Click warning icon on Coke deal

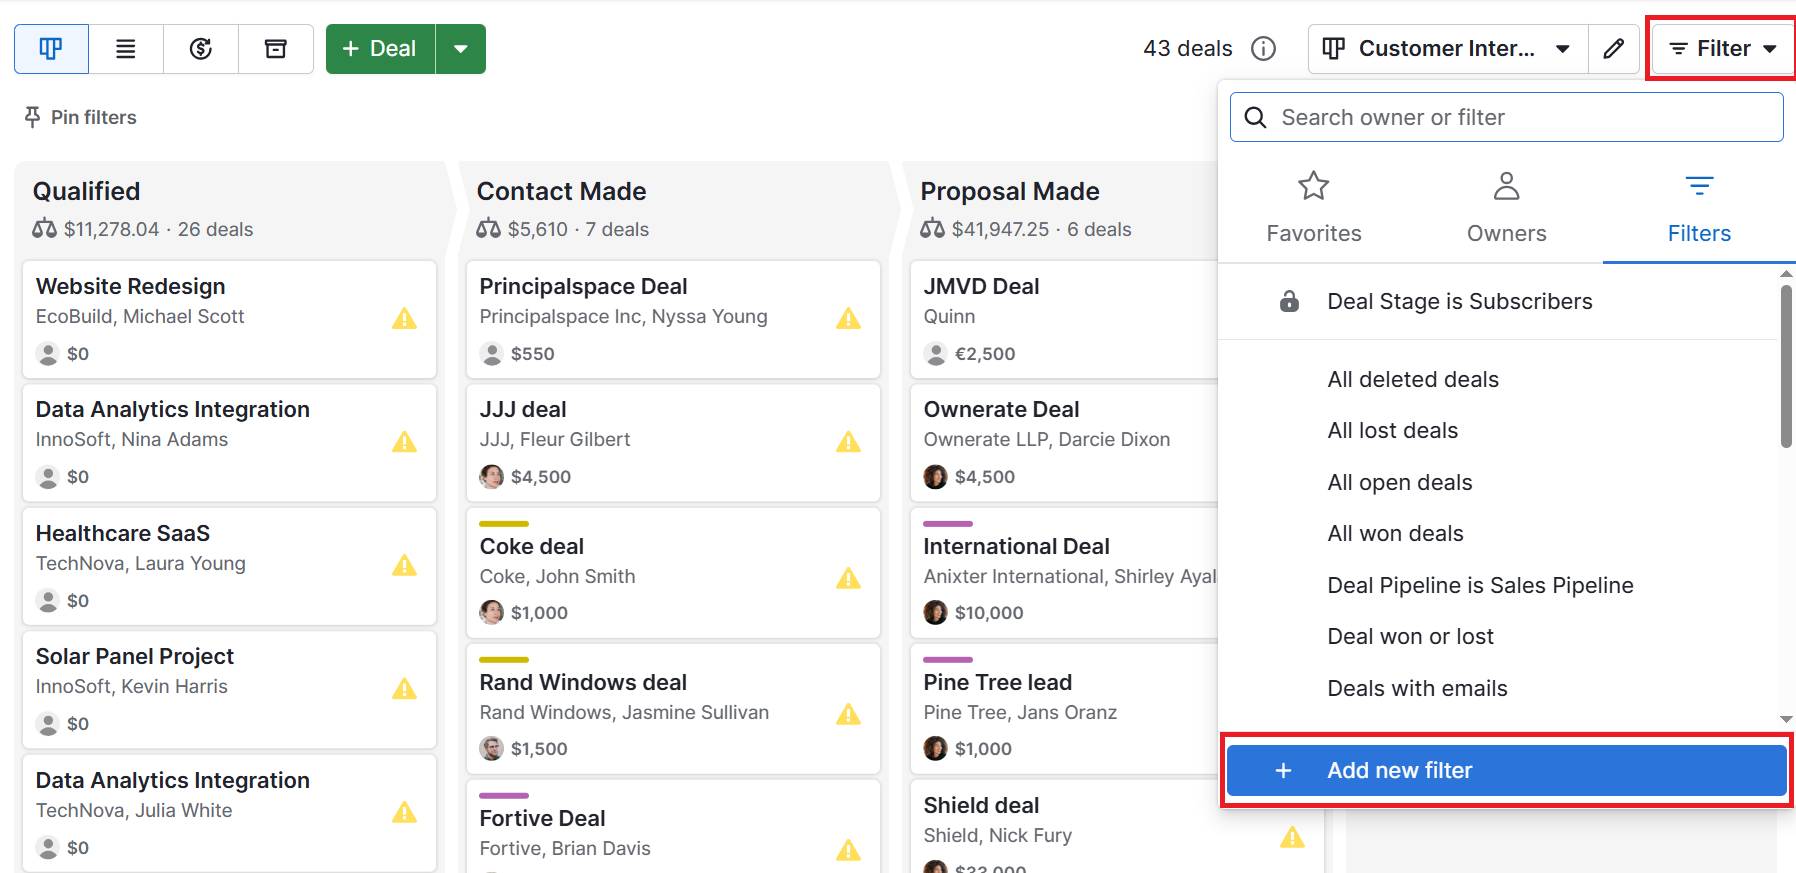[x=848, y=578]
